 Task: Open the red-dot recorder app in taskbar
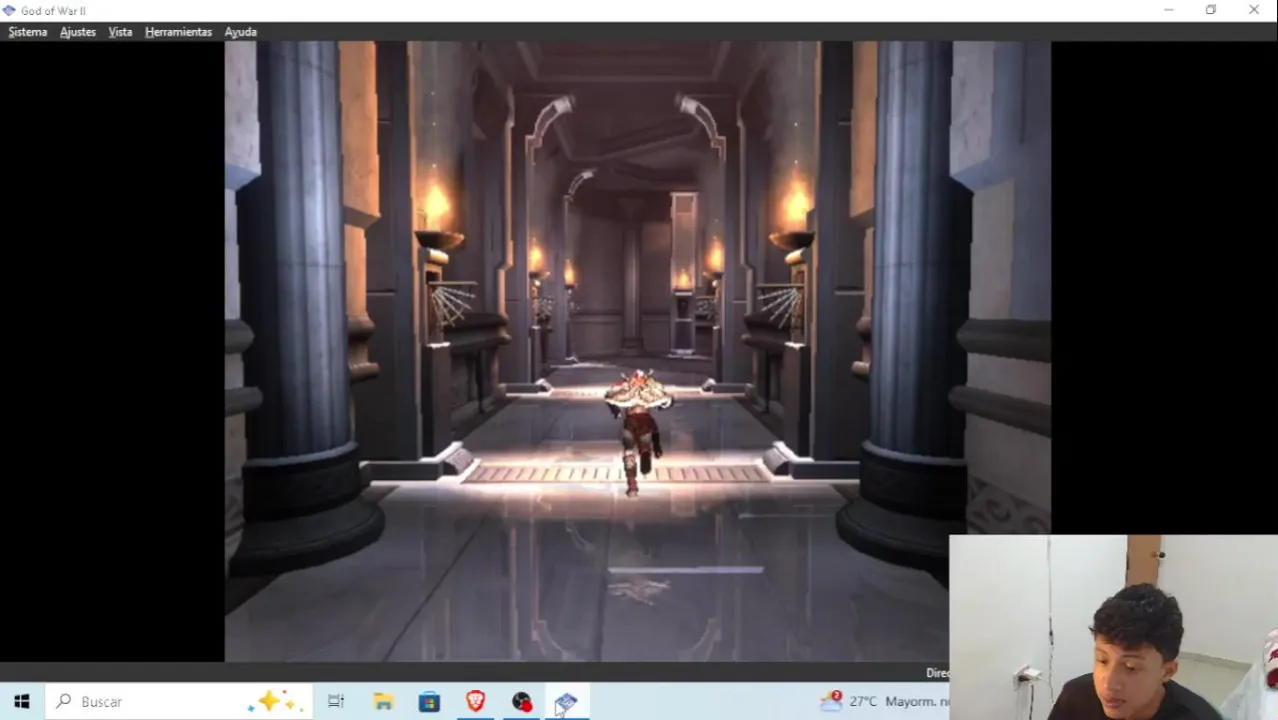click(x=522, y=702)
